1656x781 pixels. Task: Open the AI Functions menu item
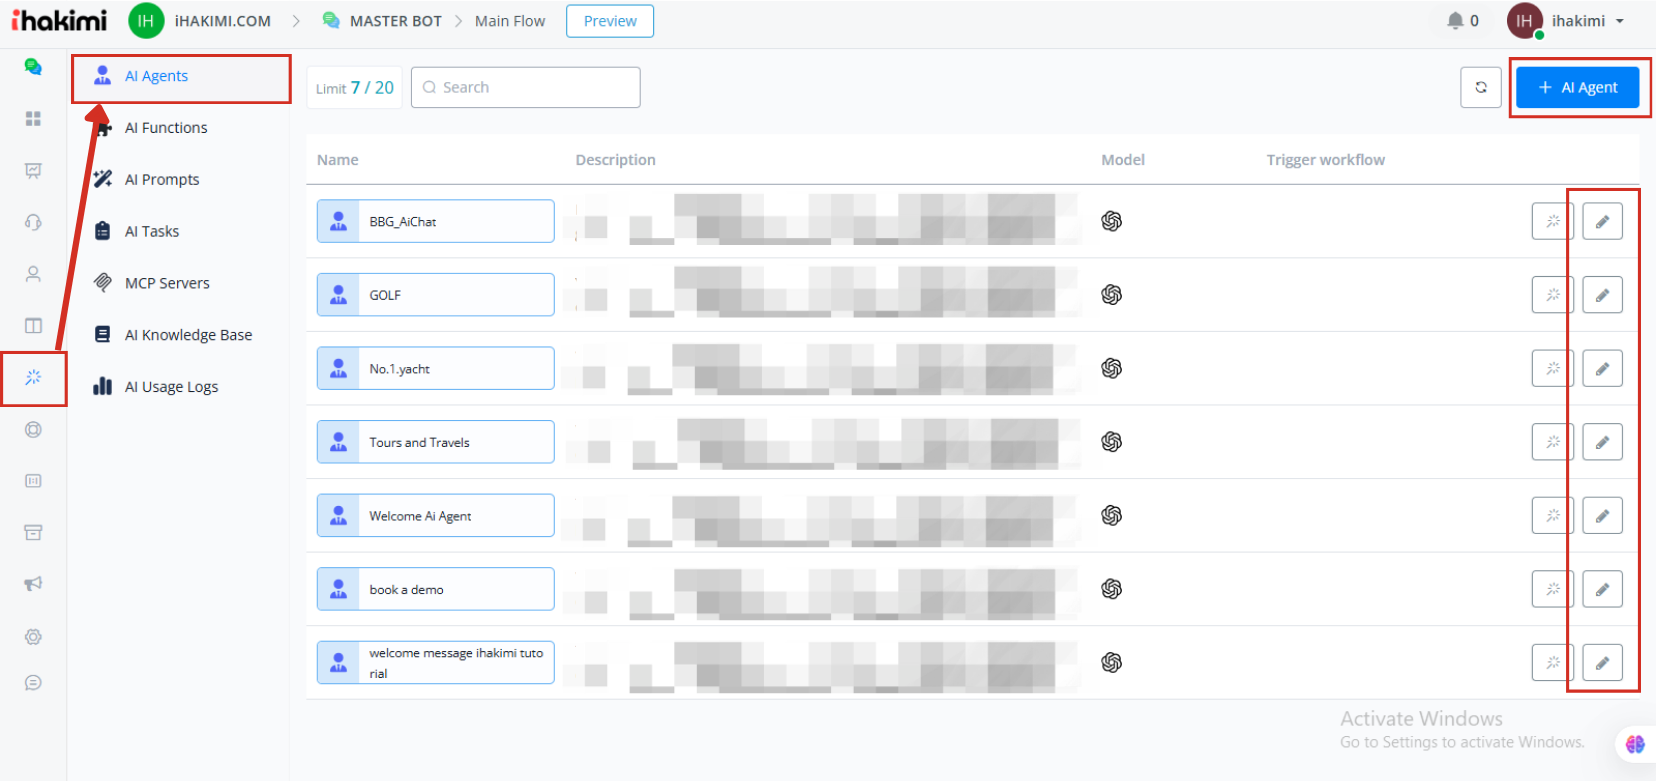click(x=166, y=128)
